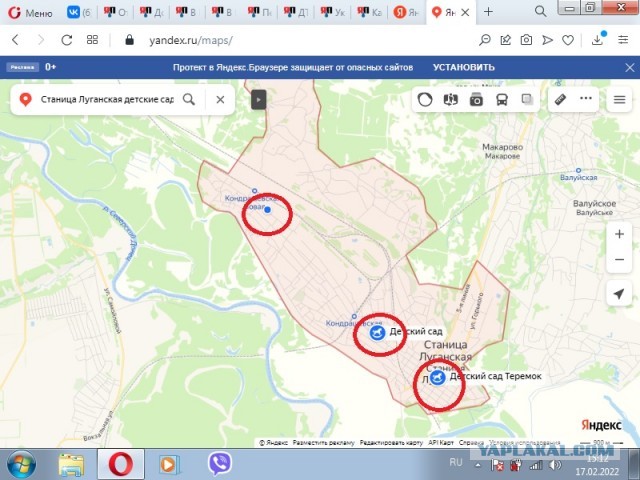This screenshot has height=480, width=640.
Task: Switch to the tab labeled Ка
Action: pyautogui.click(x=370, y=12)
